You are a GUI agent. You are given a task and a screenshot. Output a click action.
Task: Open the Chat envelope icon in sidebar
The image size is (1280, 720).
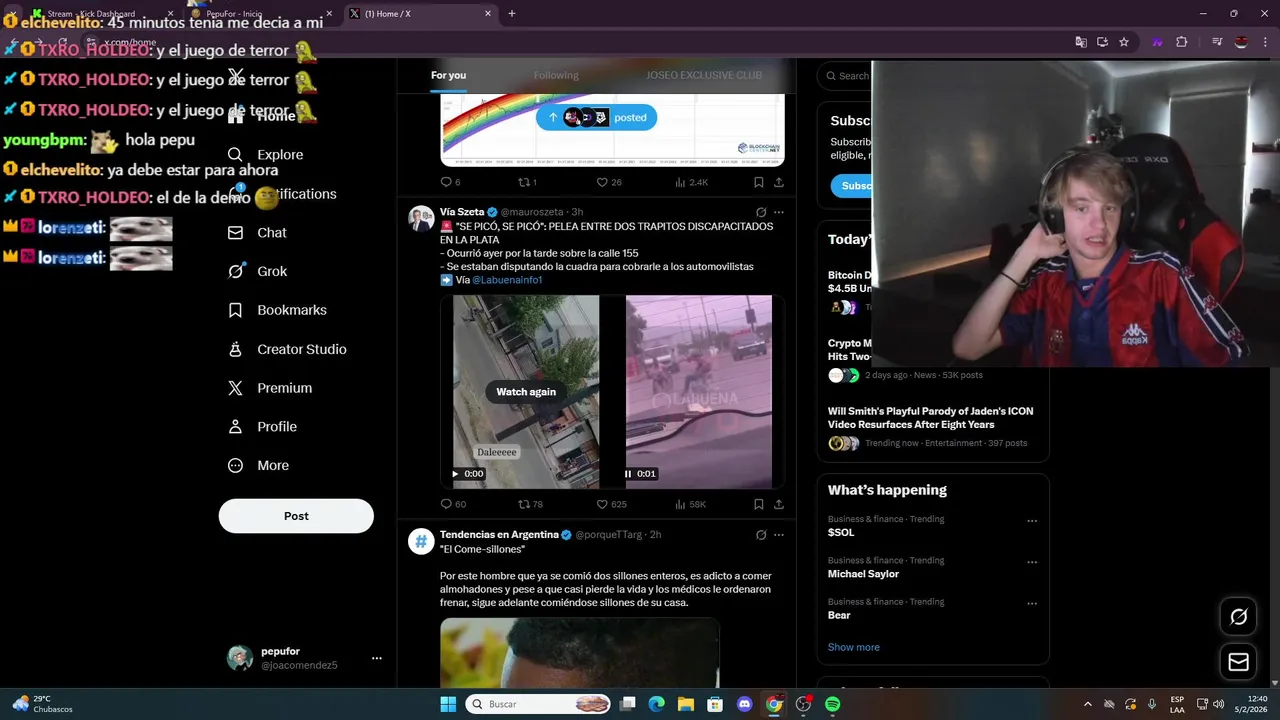[x=235, y=233]
